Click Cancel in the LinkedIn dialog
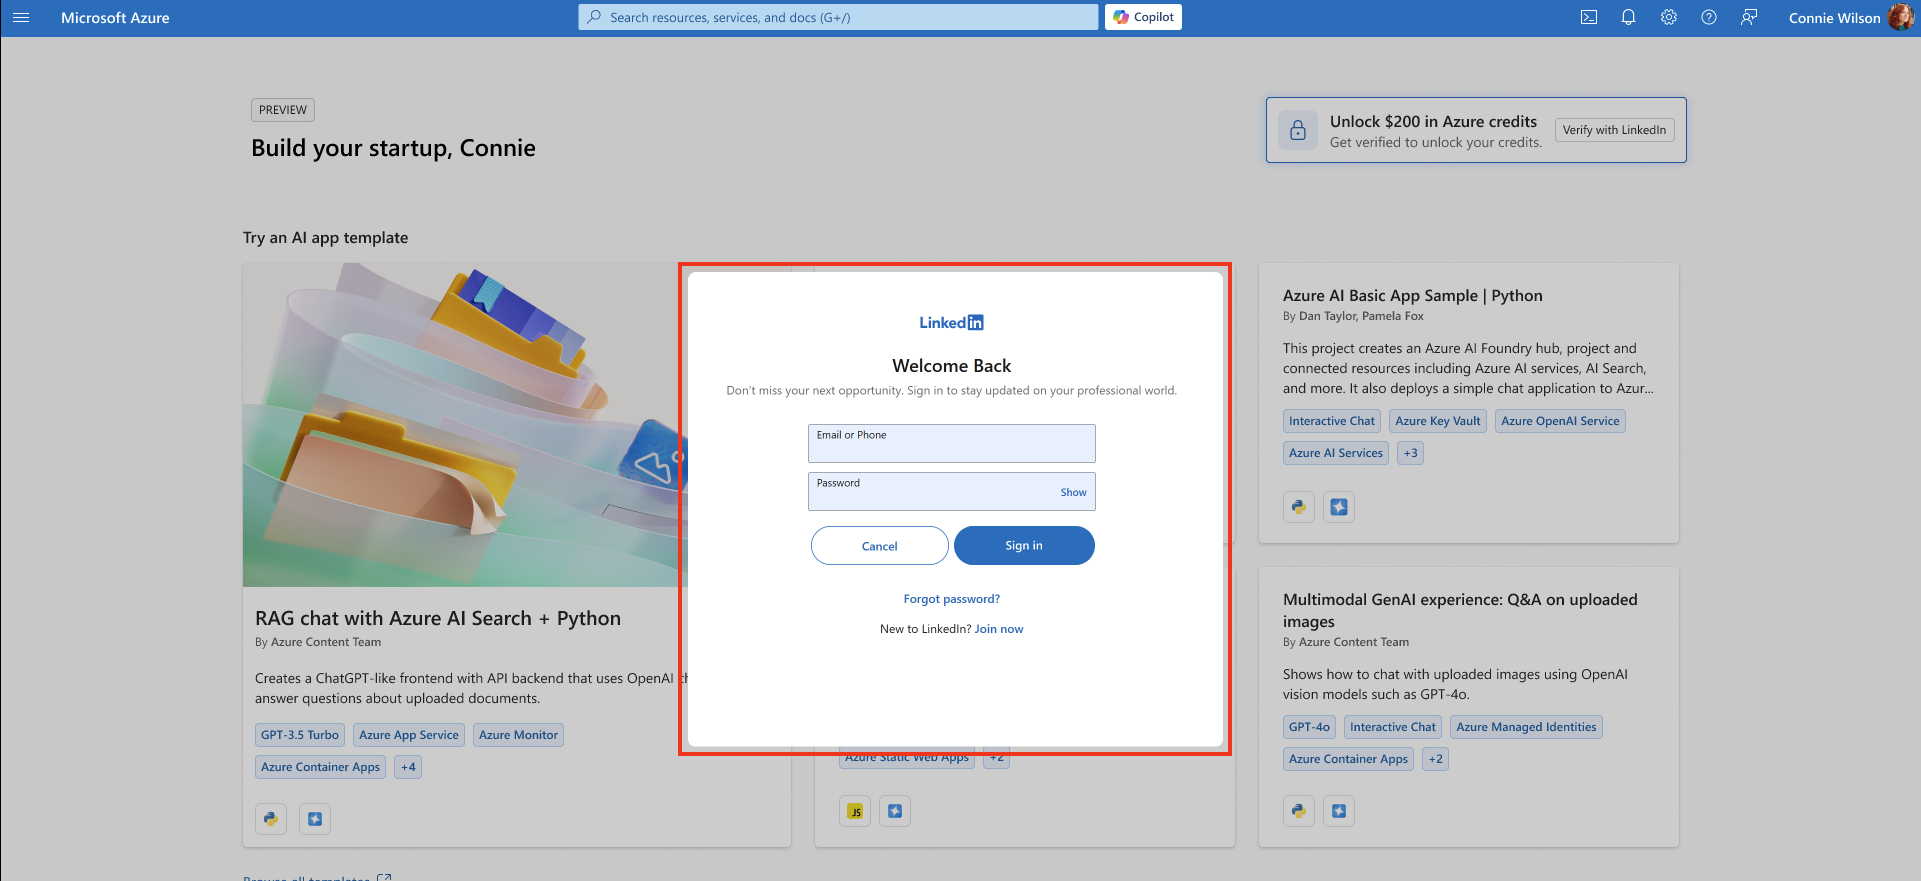 pyautogui.click(x=880, y=546)
